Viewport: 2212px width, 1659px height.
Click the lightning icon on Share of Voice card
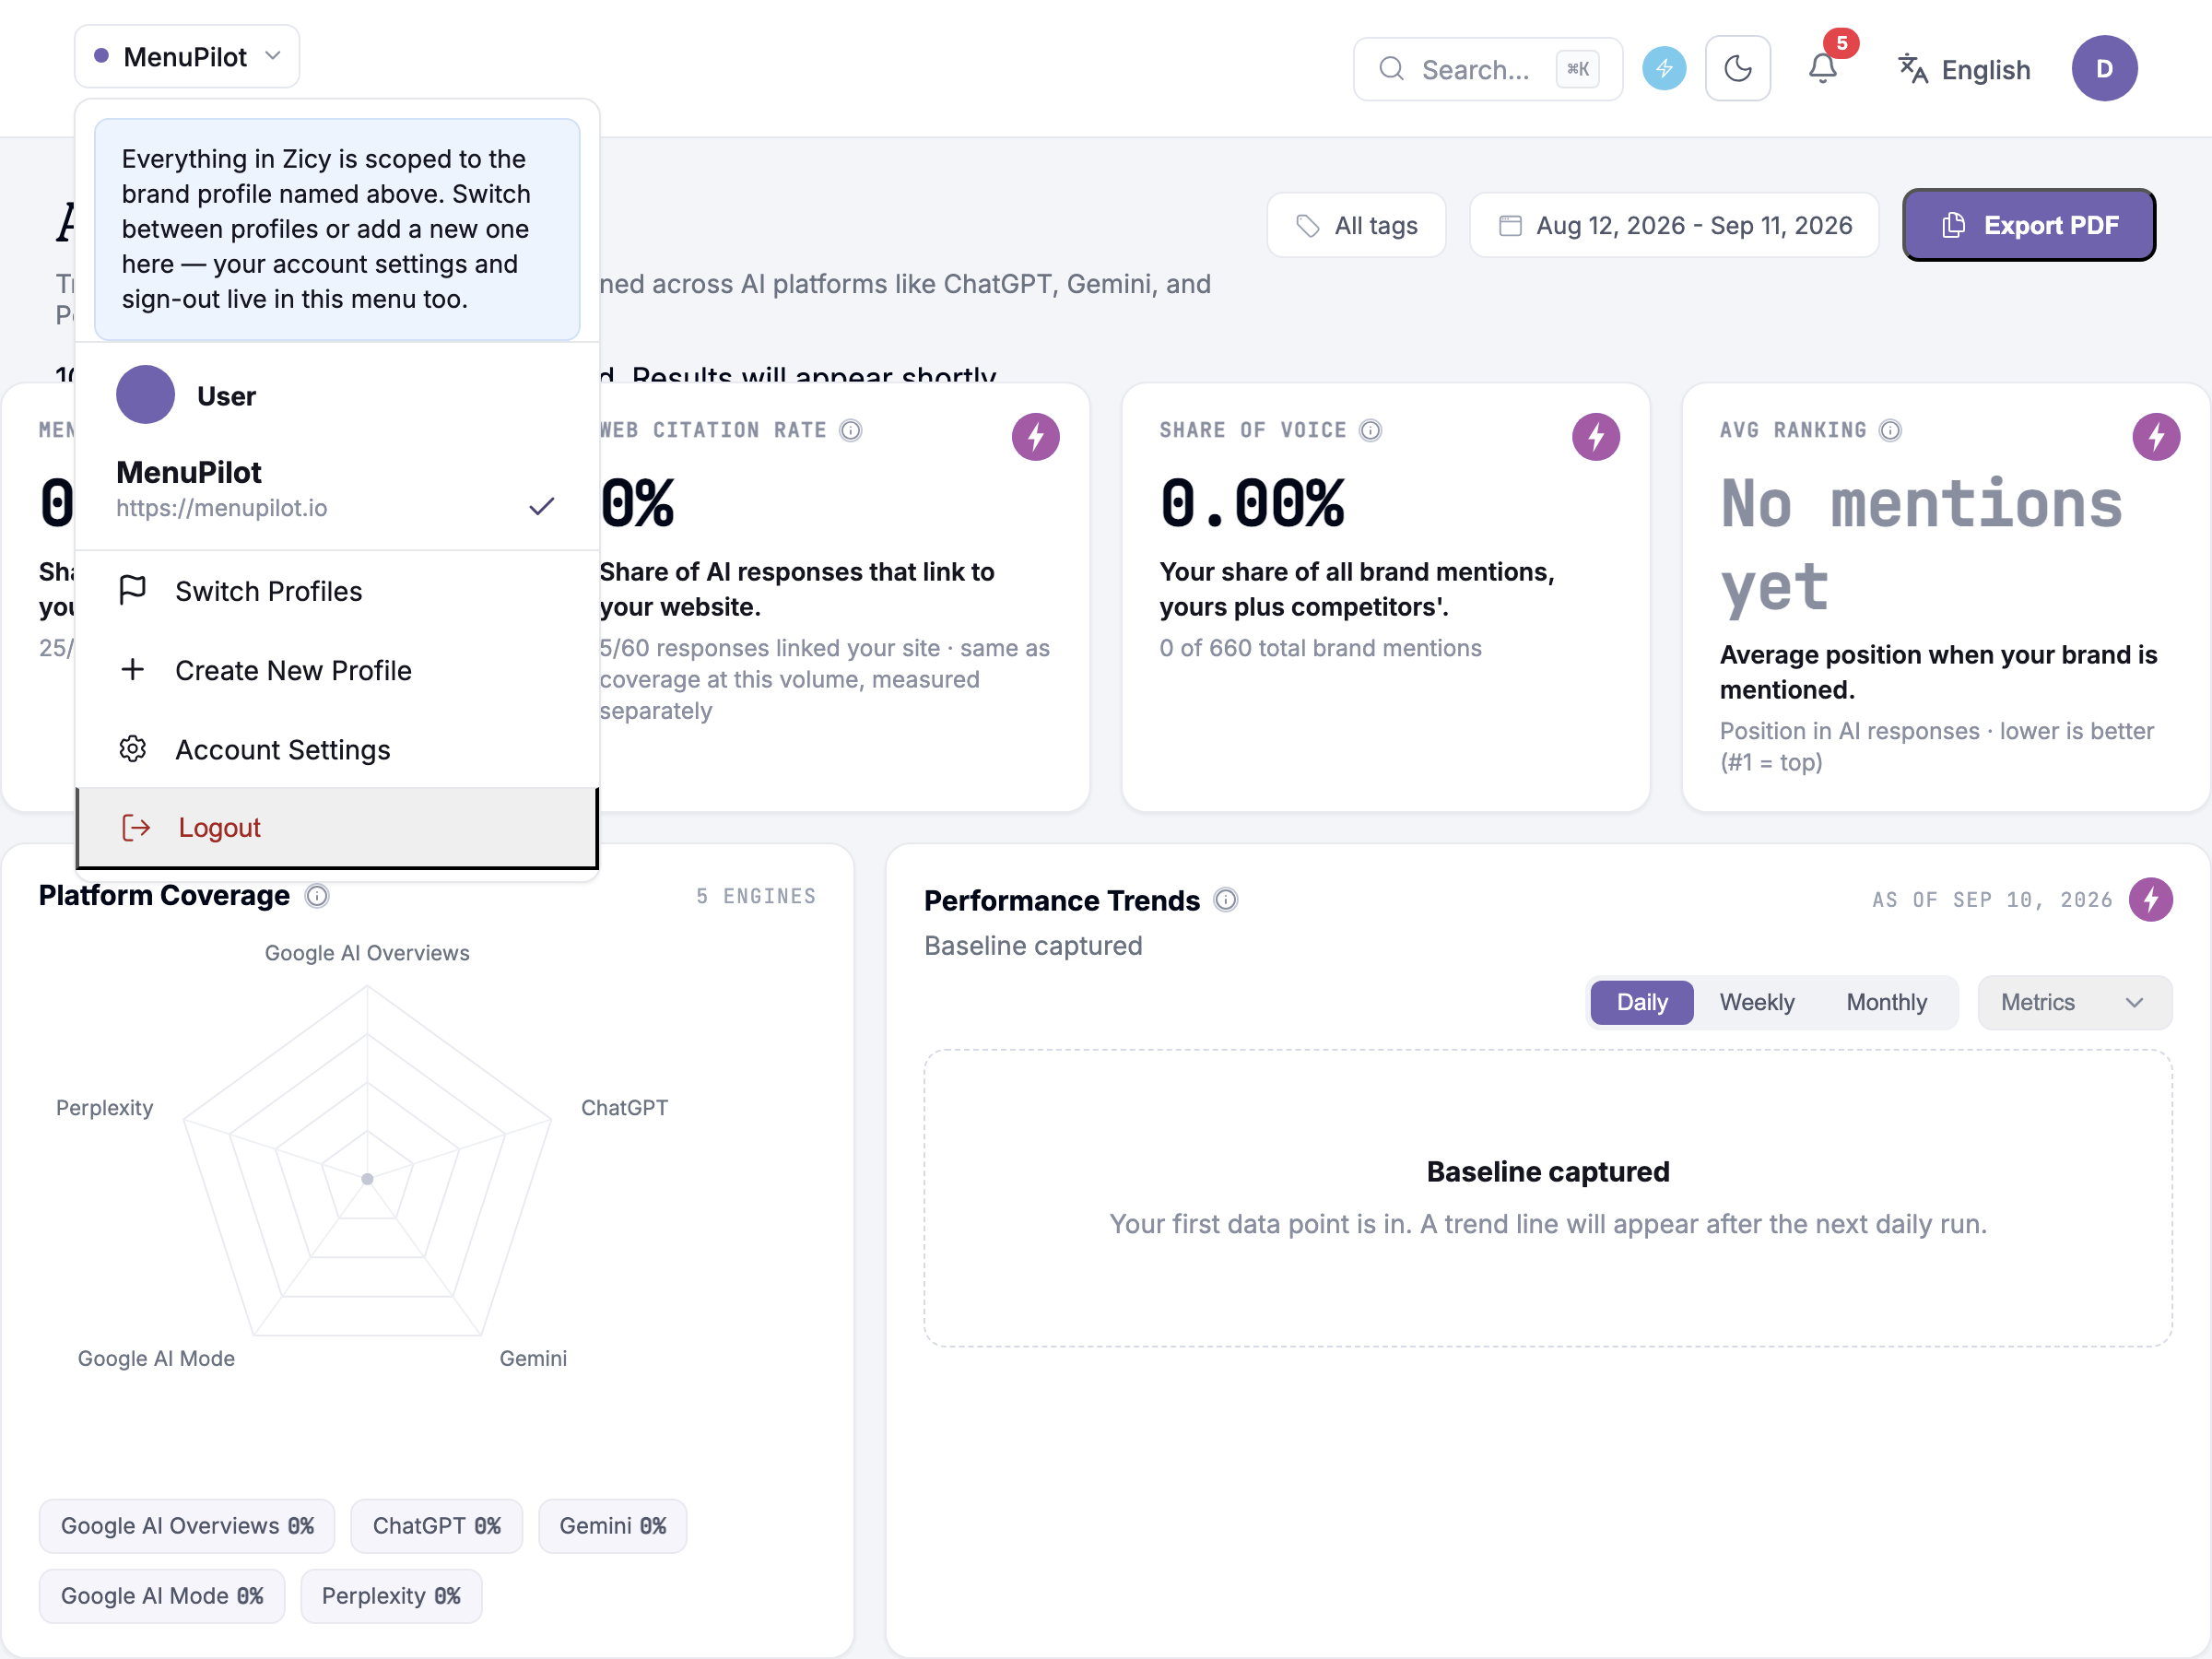[1595, 437]
